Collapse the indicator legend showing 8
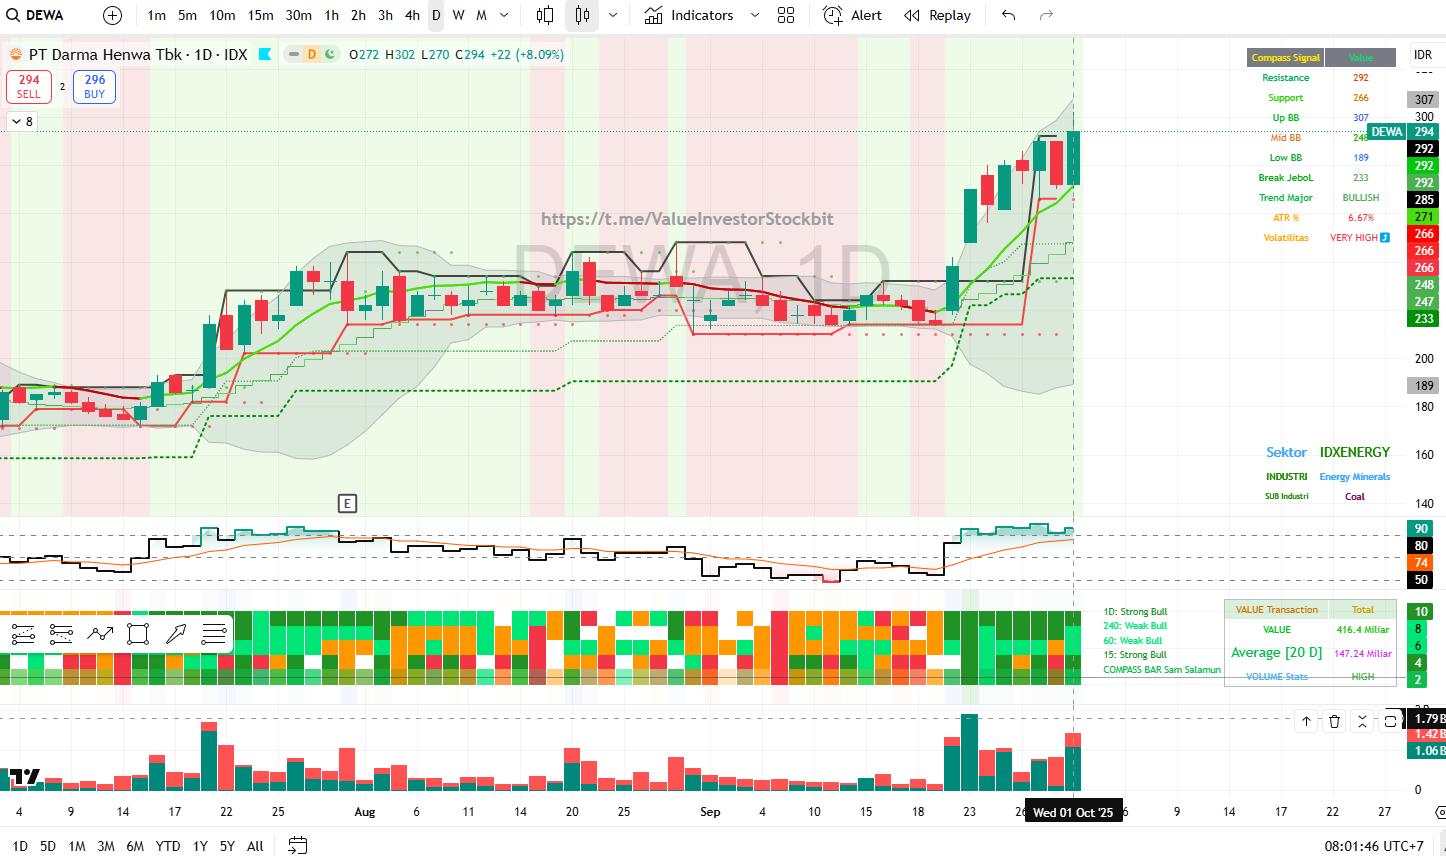1446x856 pixels. 23,121
